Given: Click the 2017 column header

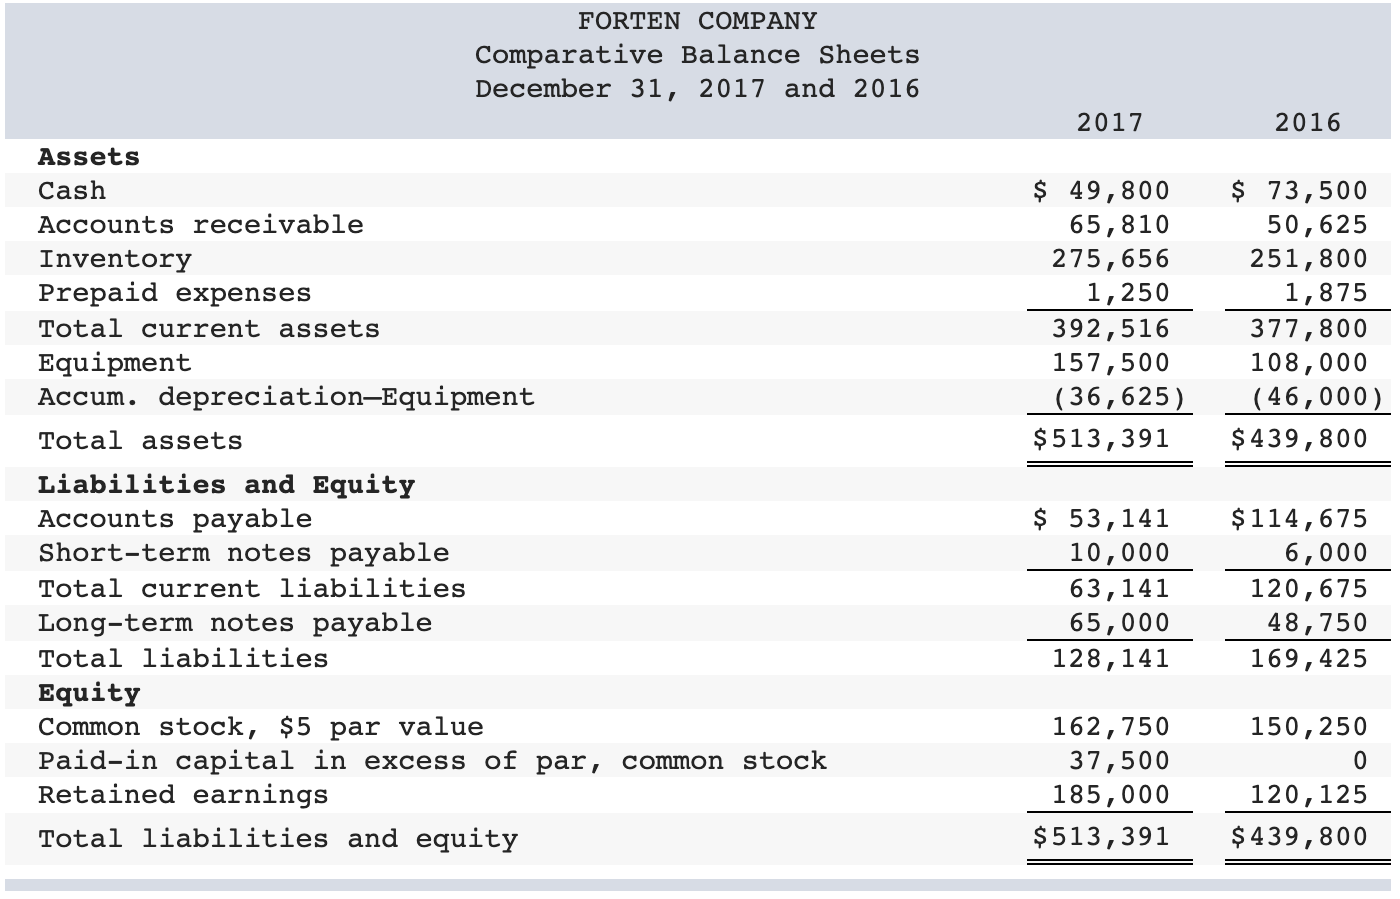Looking at the screenshot, I should (x=1110, y=122).
